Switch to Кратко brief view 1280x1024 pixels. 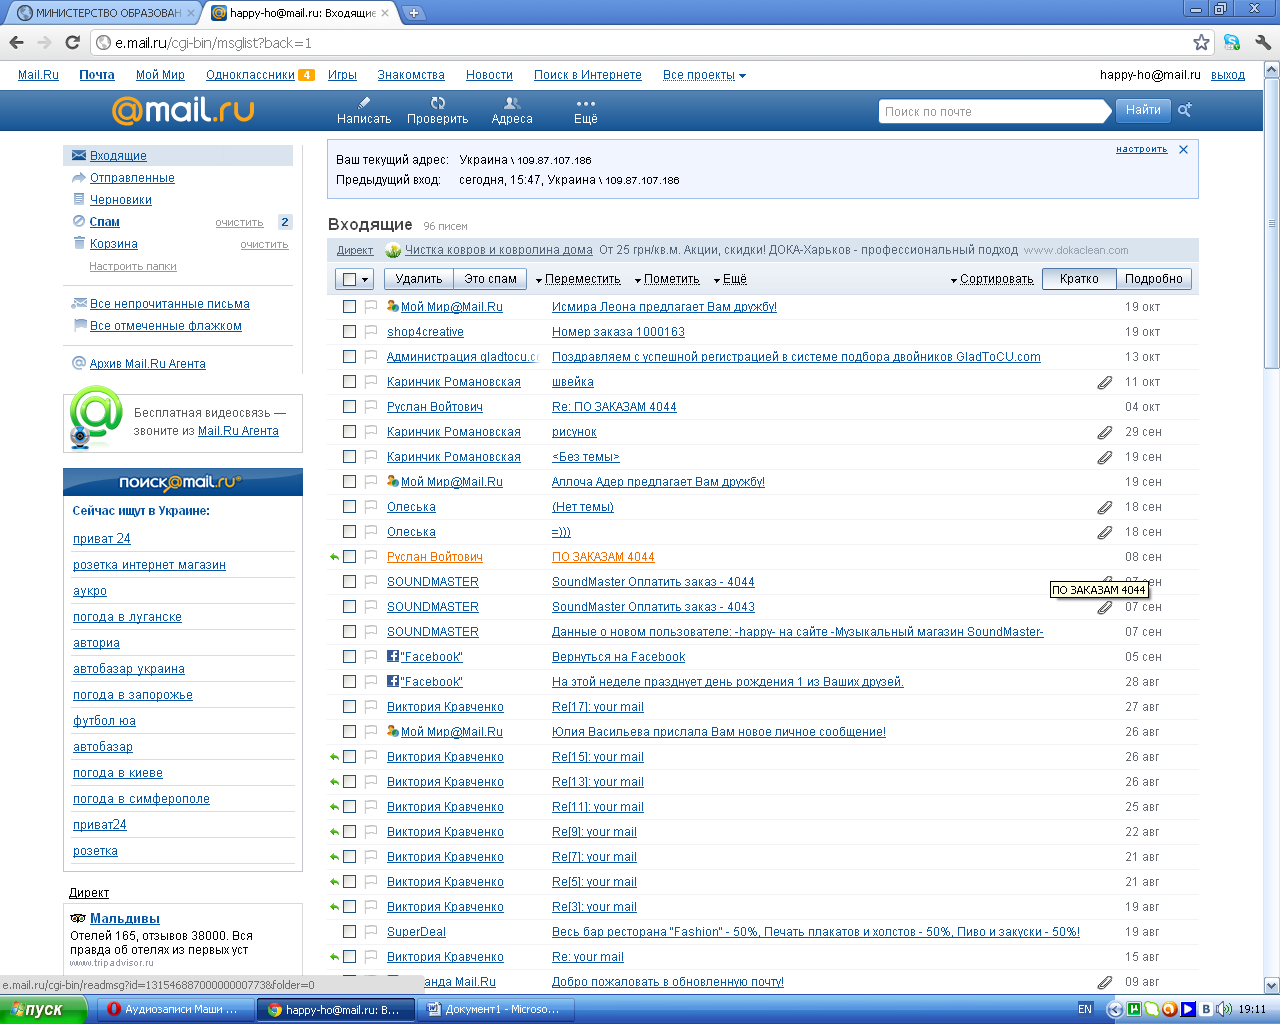[x=1079, y=279]
